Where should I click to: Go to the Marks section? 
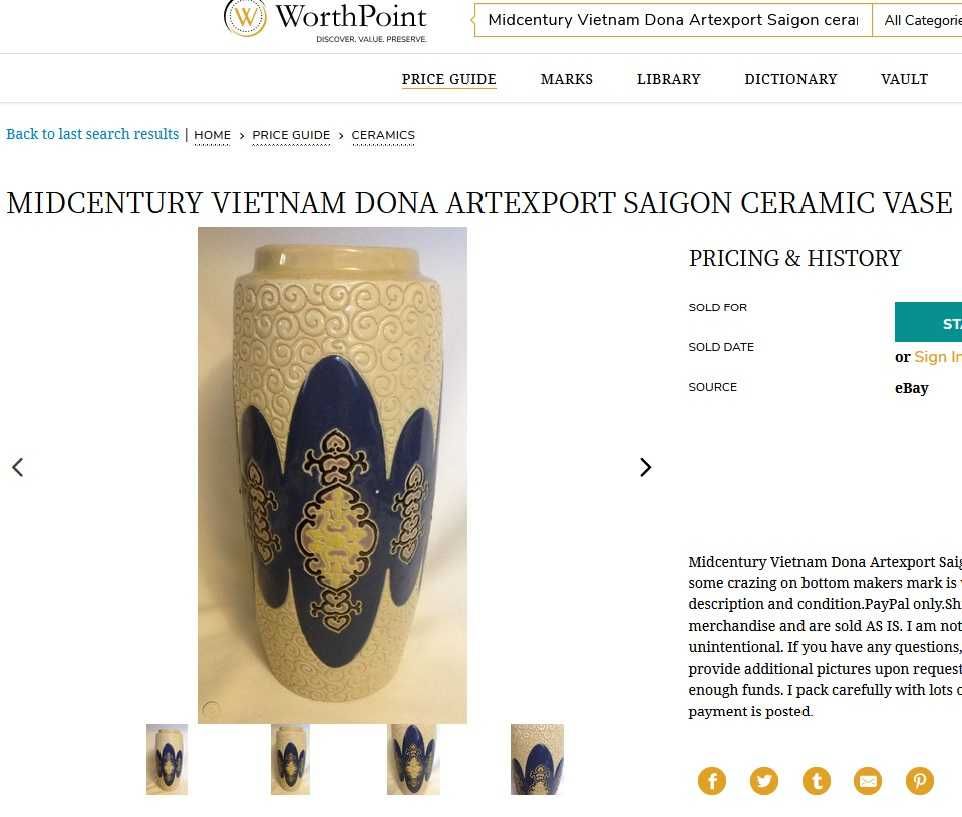[567, 79]
